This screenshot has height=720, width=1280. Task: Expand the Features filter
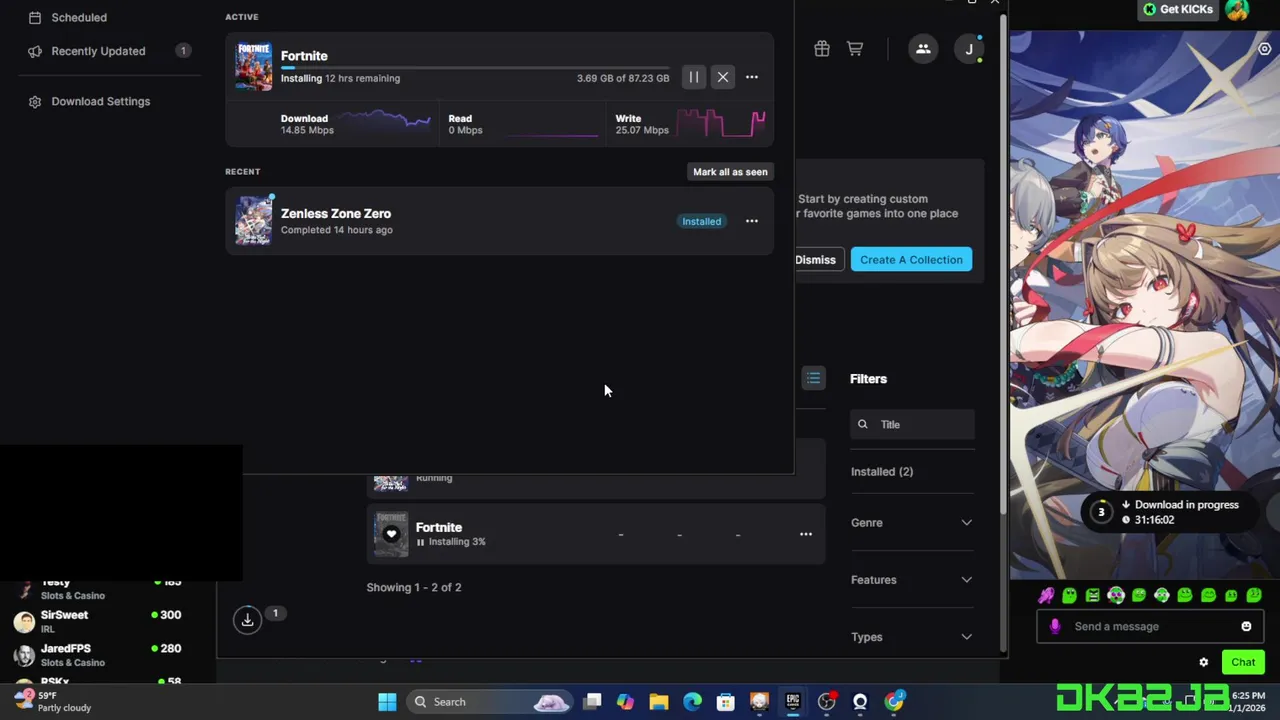tap(911, 579)
